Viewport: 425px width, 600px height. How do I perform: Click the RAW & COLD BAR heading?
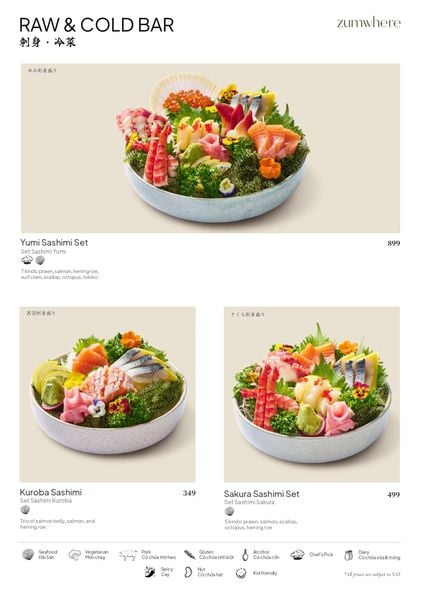coord(96,25)
